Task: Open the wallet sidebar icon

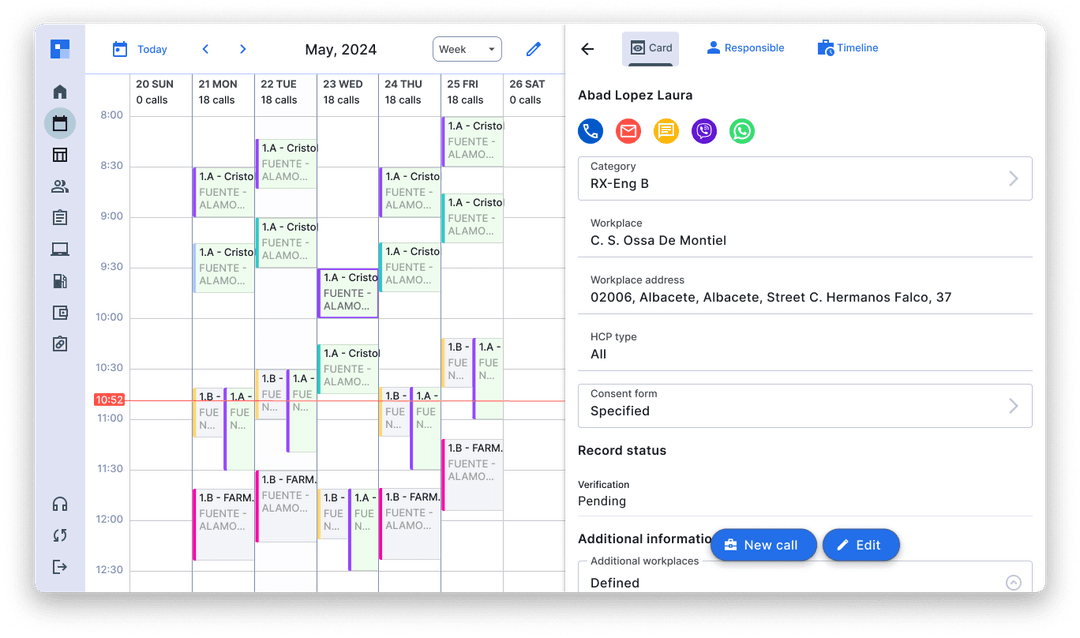Action: [x=60, y=313]
